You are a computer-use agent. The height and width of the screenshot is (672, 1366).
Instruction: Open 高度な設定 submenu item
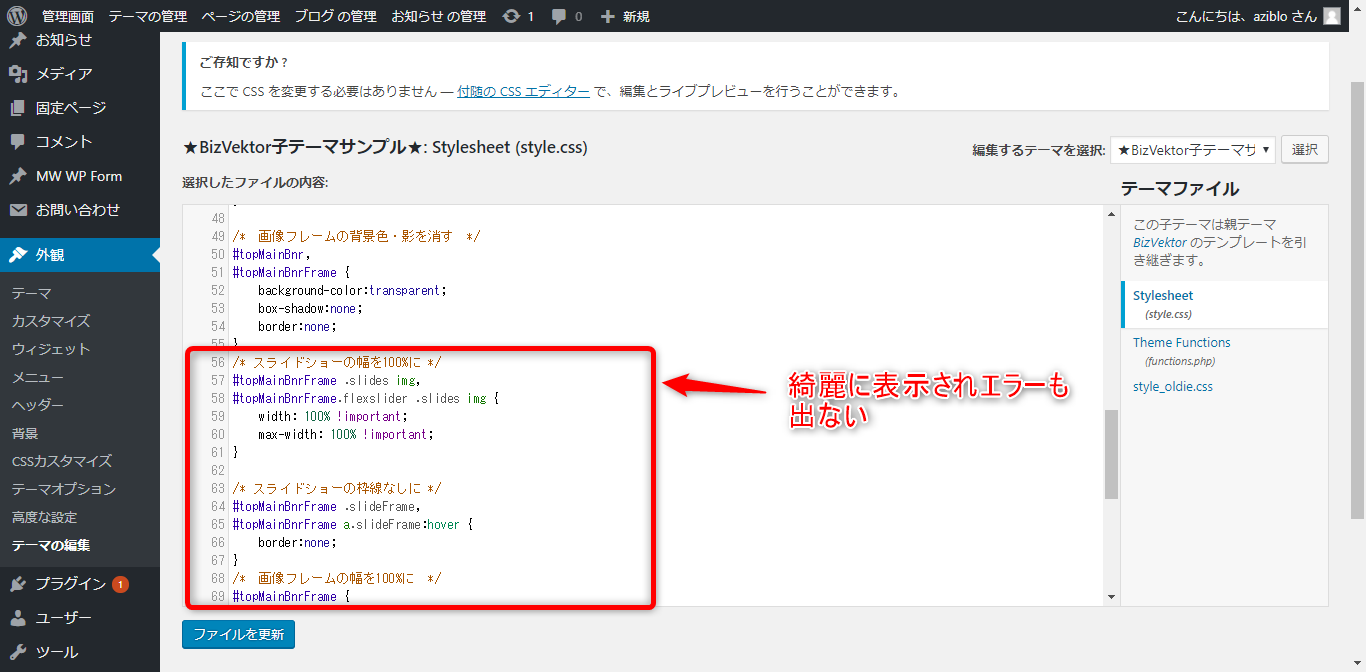pos(44,517)
